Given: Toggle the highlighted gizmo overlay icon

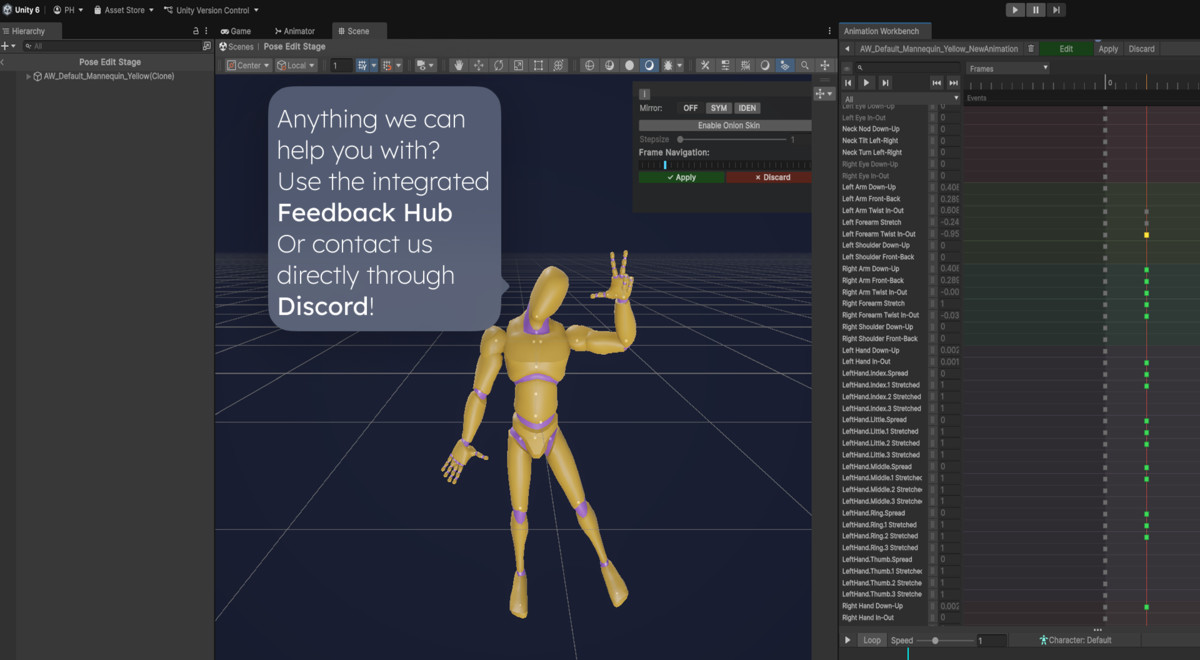Looking at the screenshot, I should point(785,65).
